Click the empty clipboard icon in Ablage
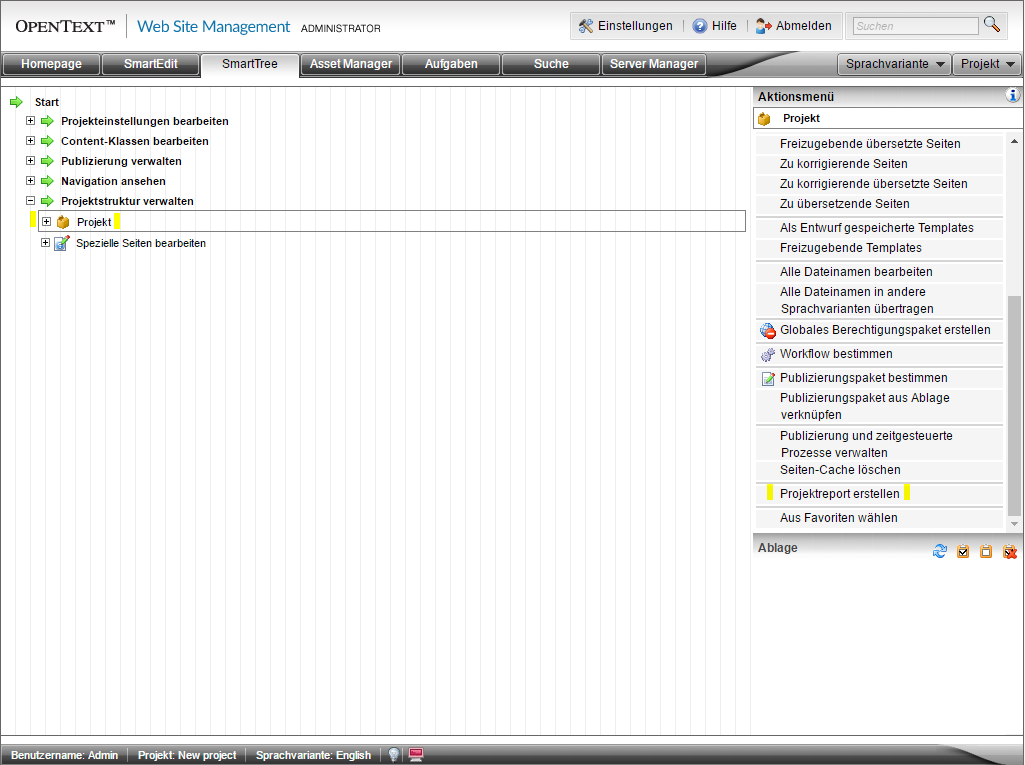This screenshot has width=1025, height=765. click(x=986, y=551)
